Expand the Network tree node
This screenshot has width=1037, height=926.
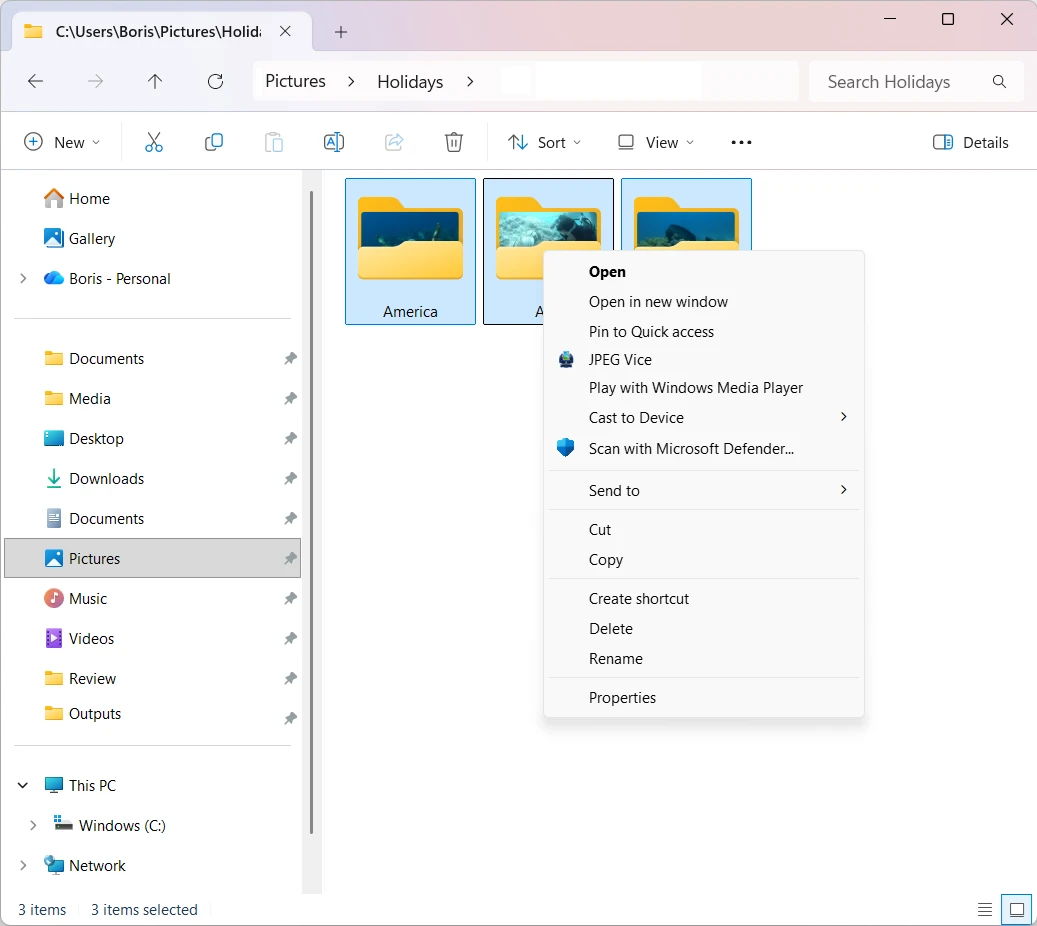23,865
